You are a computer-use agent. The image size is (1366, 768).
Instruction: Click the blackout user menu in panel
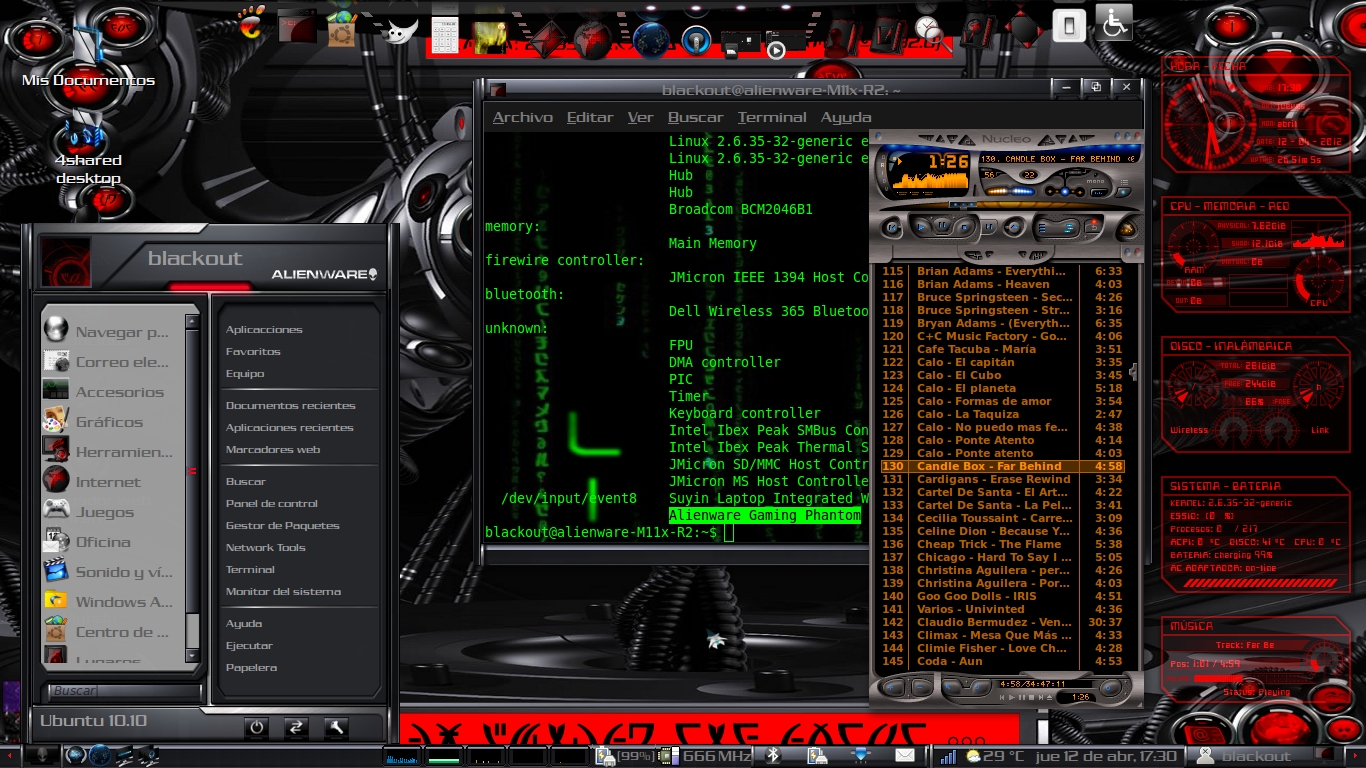point(1246,756)
